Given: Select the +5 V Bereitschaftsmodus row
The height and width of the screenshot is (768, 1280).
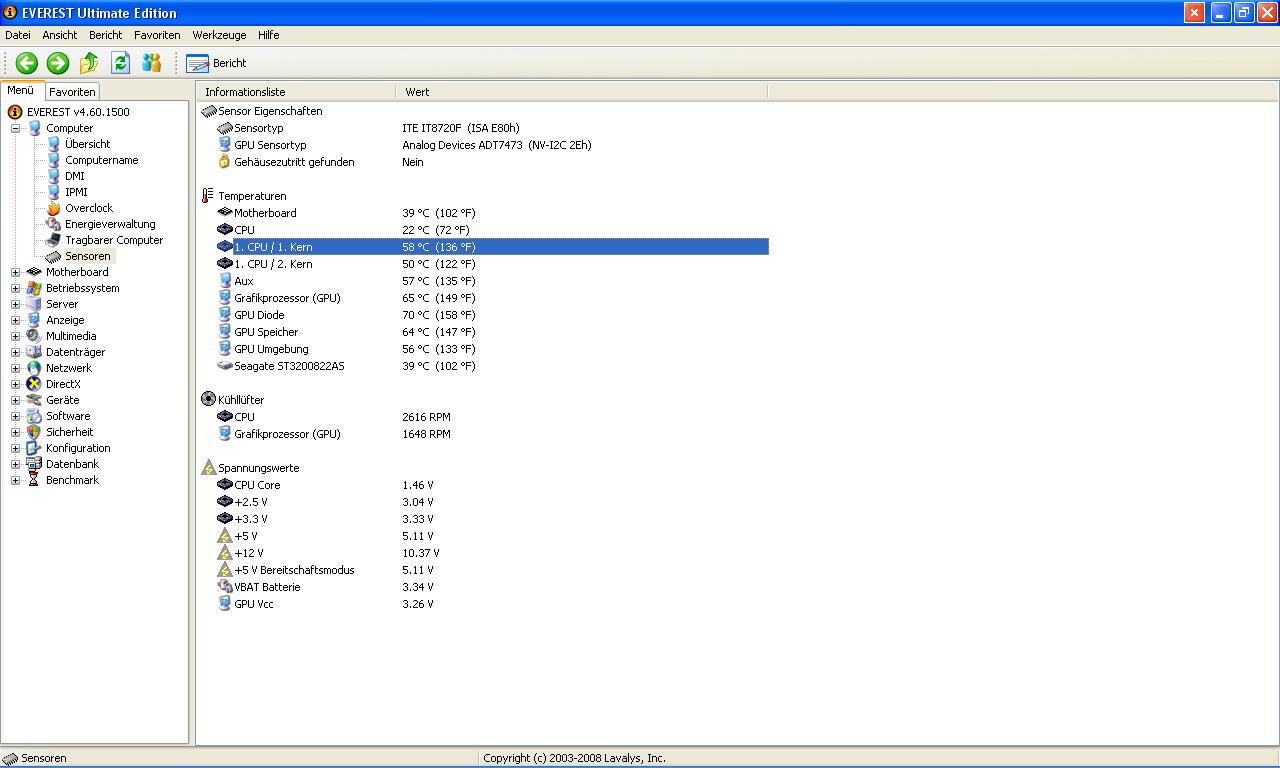Looking at the screenshot, I should (483, 570).
